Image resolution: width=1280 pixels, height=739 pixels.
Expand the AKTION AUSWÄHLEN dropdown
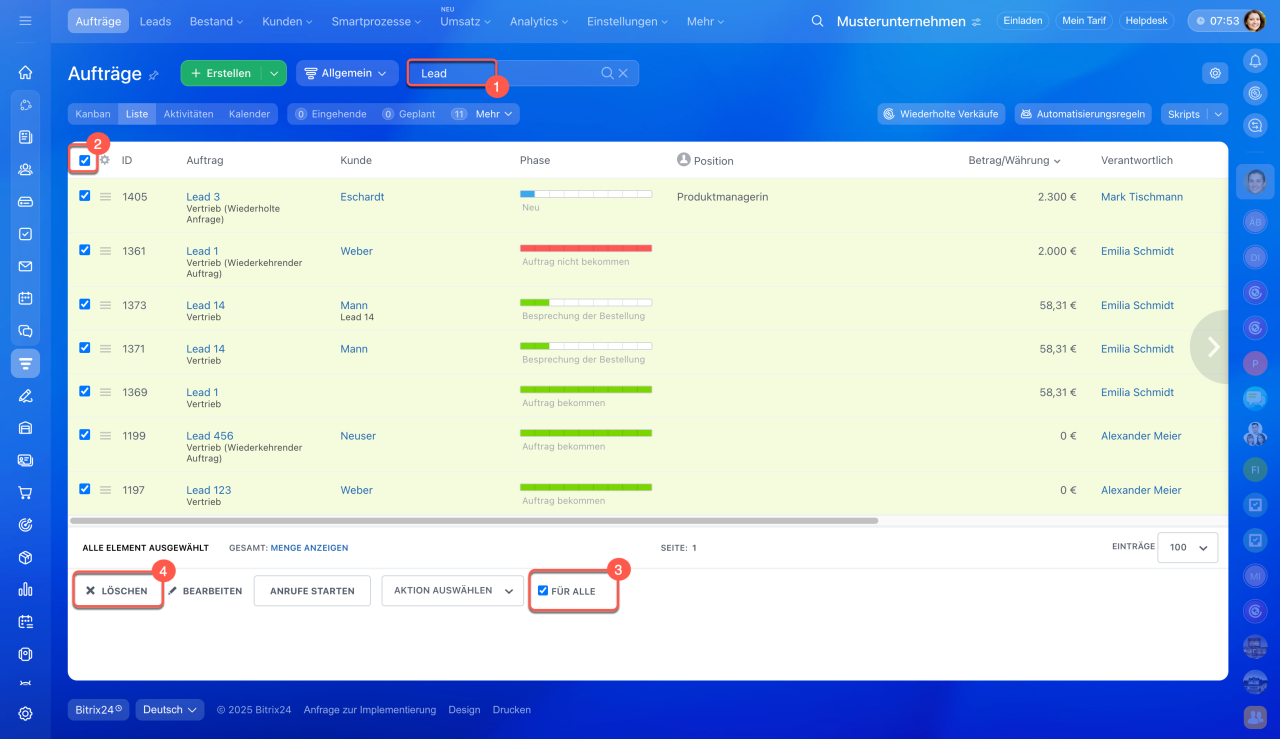(452, 591)
